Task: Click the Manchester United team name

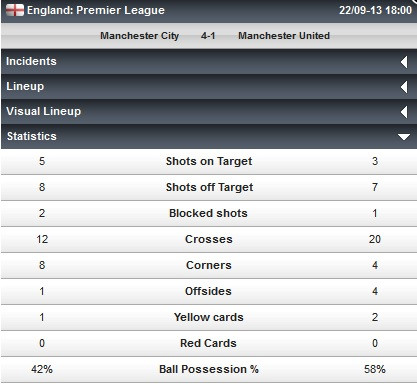Action: click(x=284, y=36)
